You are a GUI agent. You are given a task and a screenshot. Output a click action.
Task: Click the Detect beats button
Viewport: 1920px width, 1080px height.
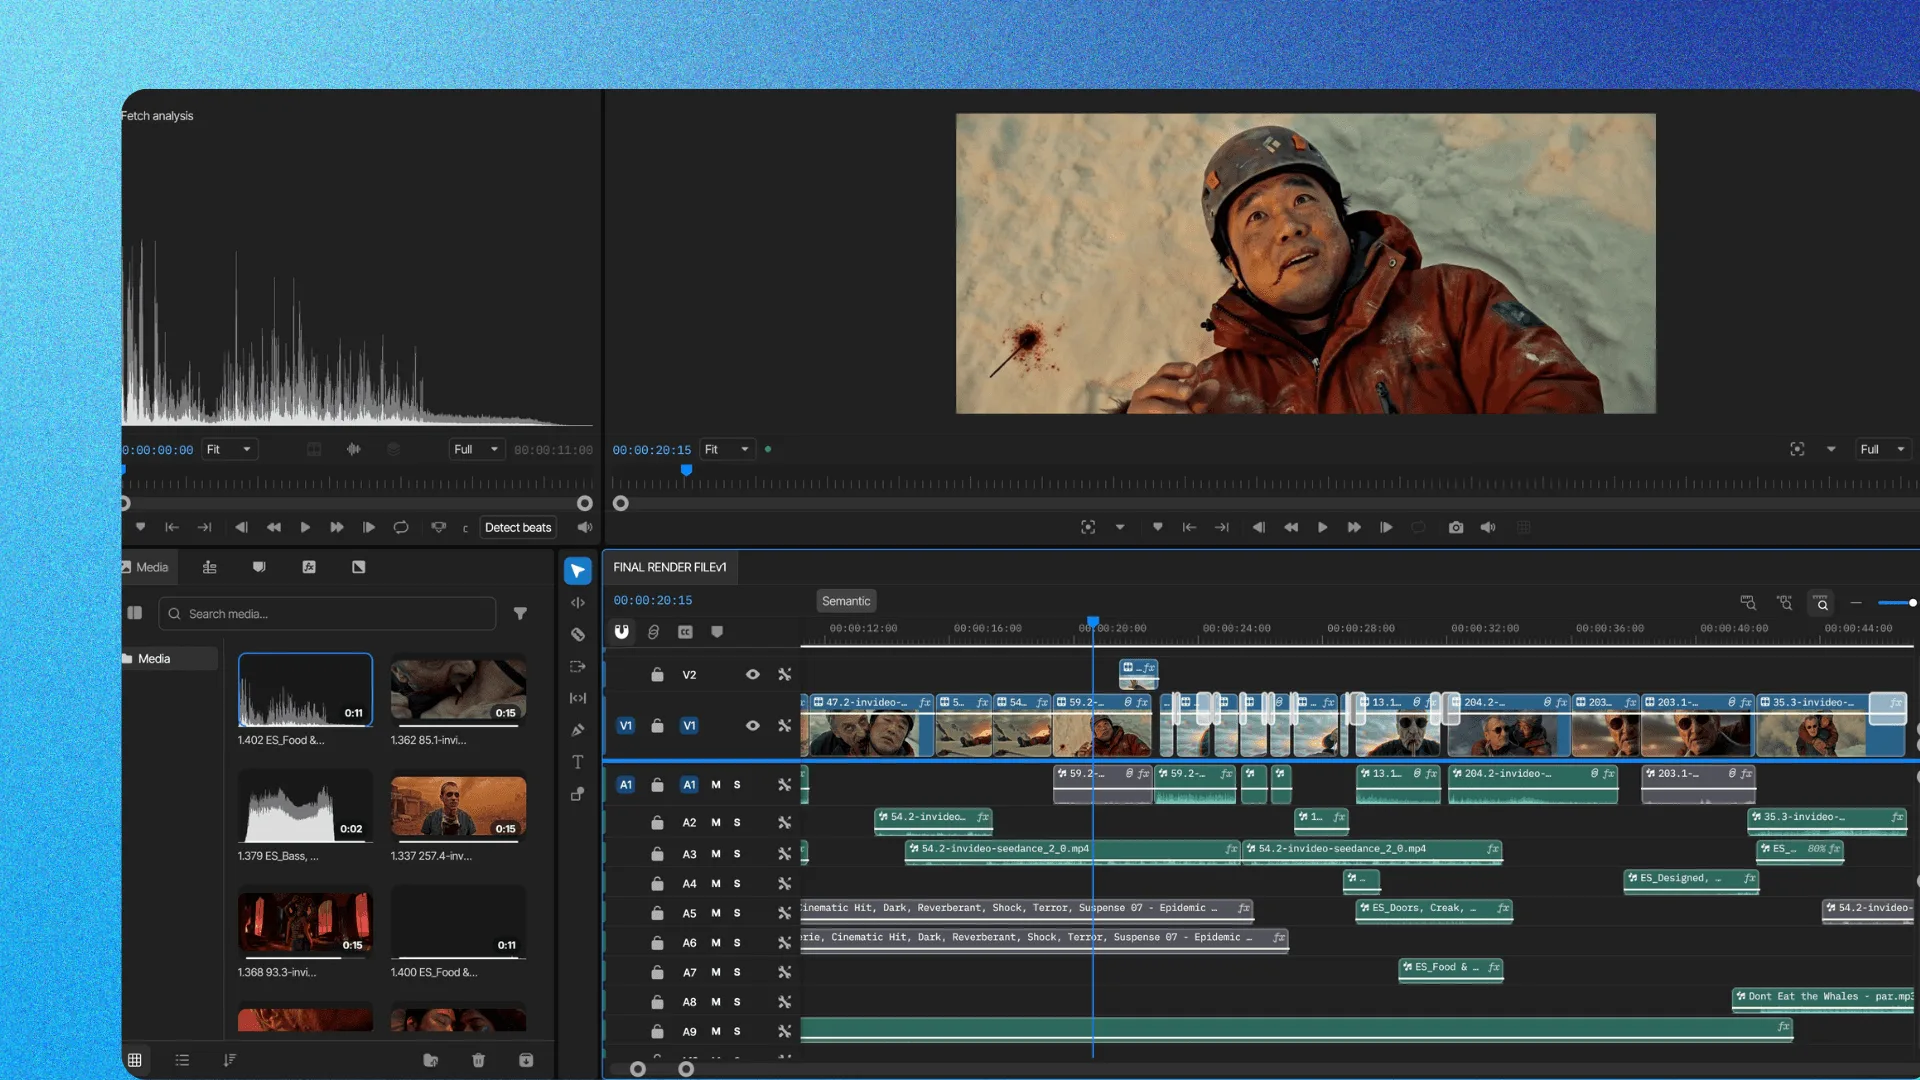518,528
